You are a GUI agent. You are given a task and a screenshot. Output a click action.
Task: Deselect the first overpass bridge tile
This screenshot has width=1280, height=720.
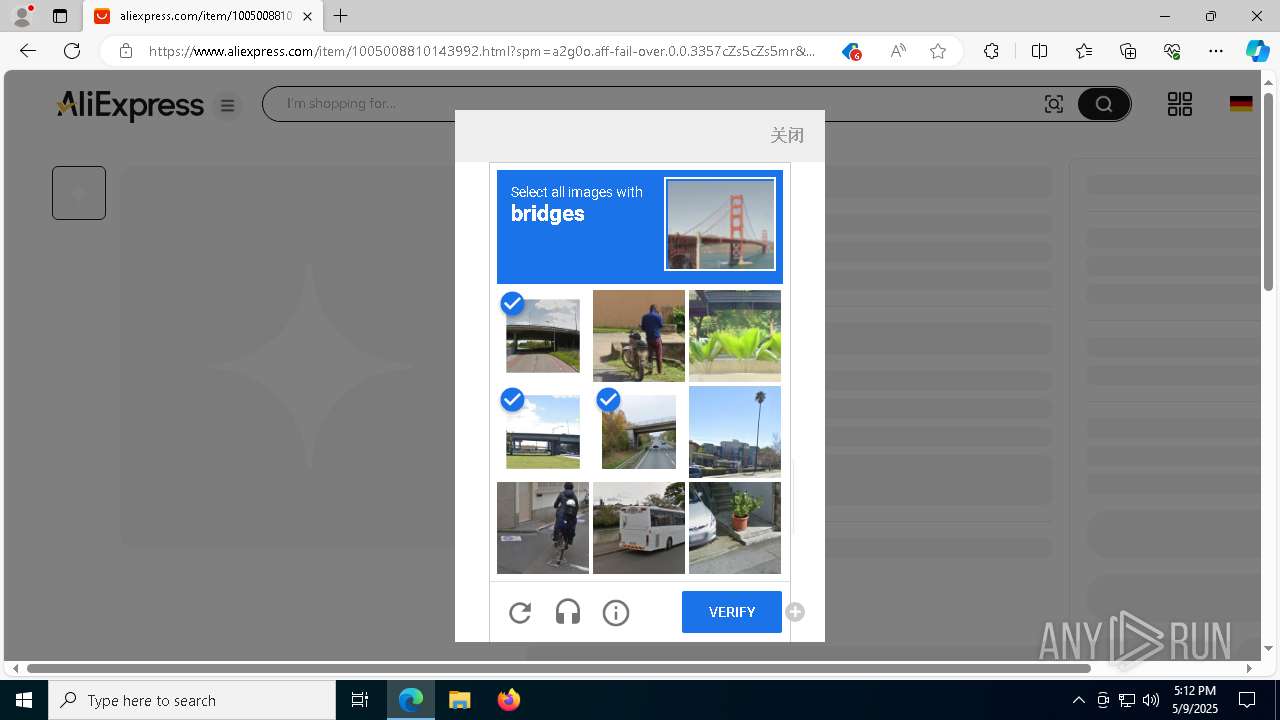pyautogui.click(x=543, y=336)
